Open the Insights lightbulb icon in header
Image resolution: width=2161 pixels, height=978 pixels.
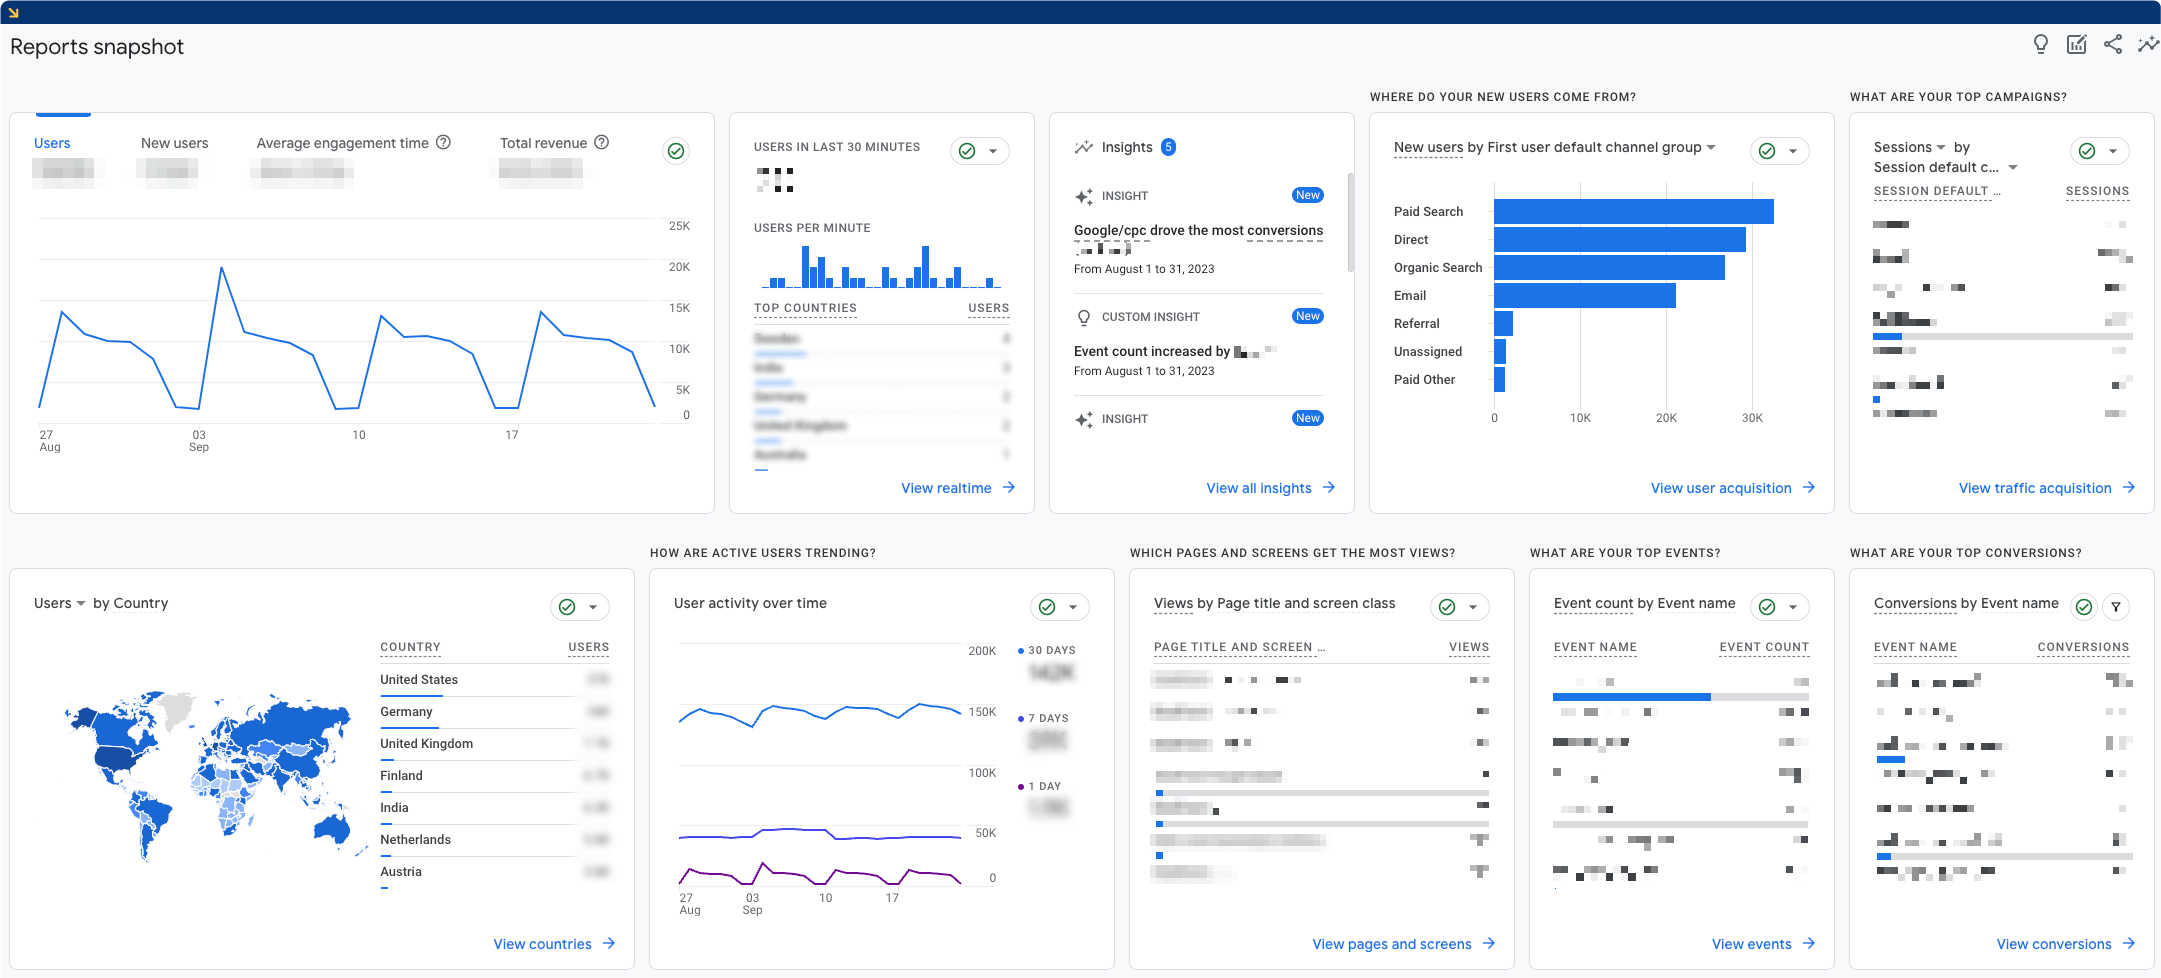tap(2041, 44)
